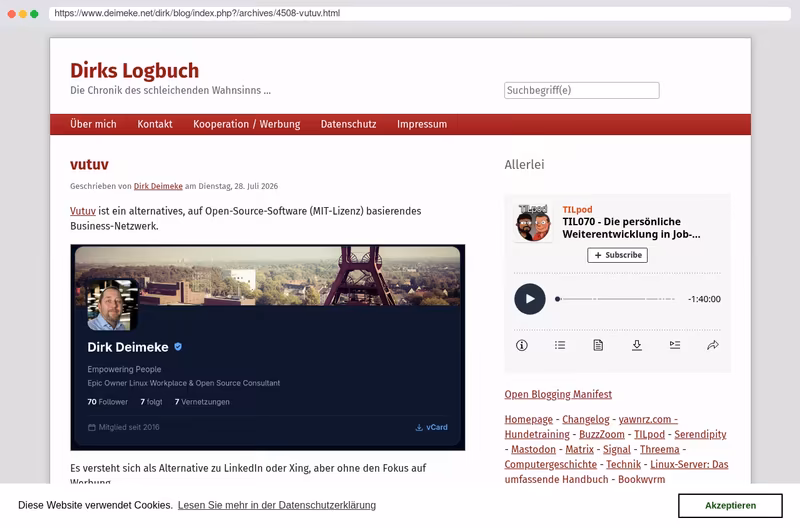
Task: Open episode info icon in podcast player
Action: click(x=521, y=345)
